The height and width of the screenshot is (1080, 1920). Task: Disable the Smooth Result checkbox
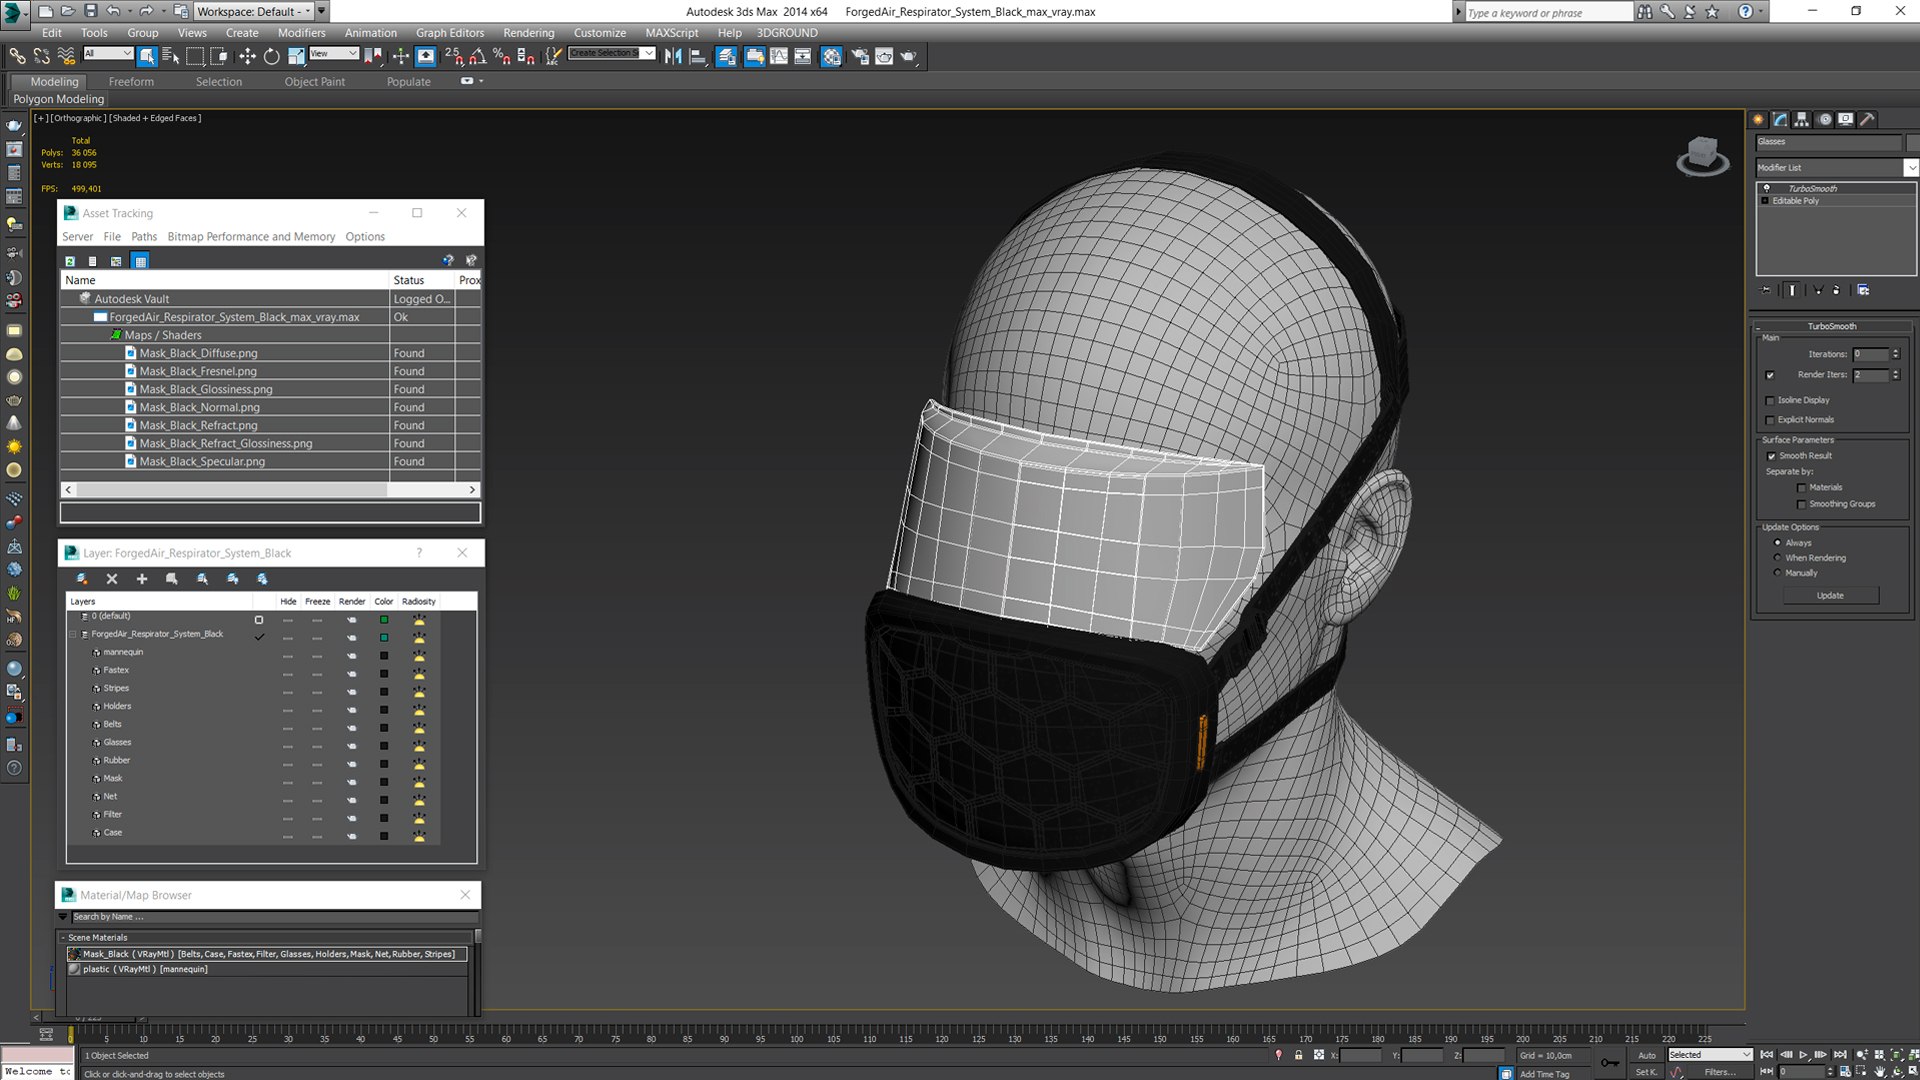pos(1771,456)
